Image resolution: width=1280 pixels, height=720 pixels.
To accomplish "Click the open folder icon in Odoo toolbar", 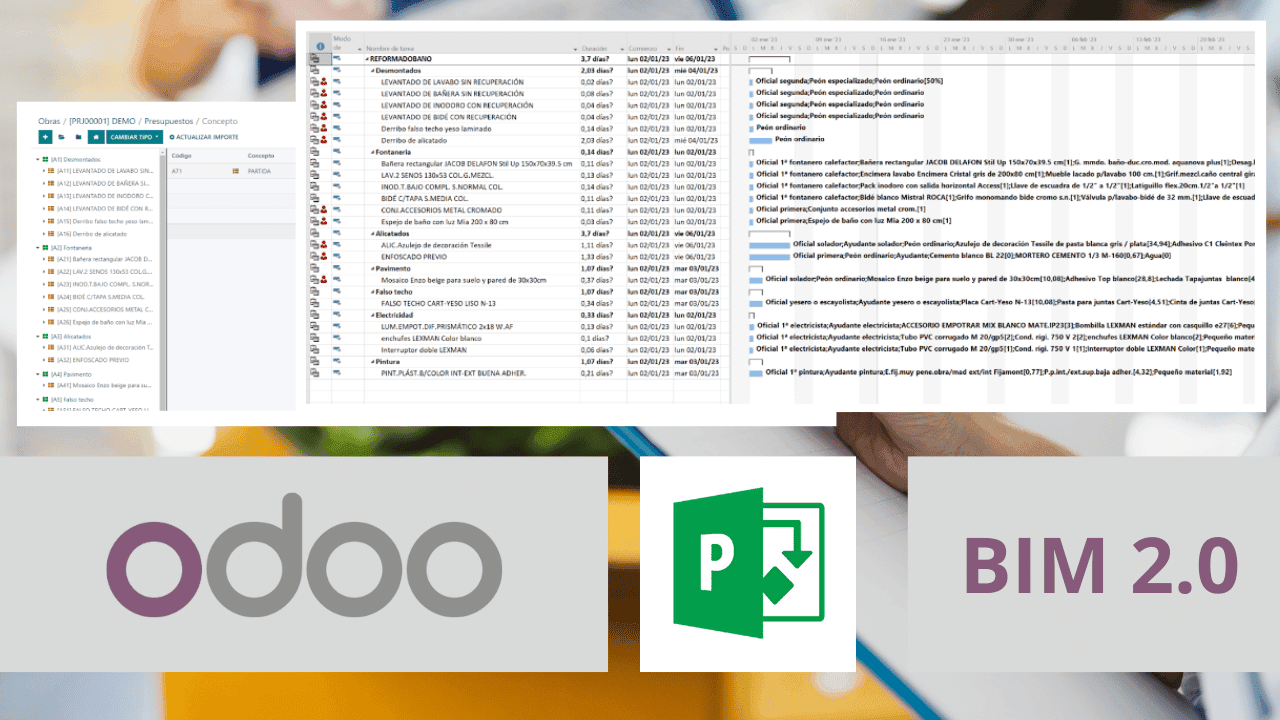I will (x=62, y=136).
